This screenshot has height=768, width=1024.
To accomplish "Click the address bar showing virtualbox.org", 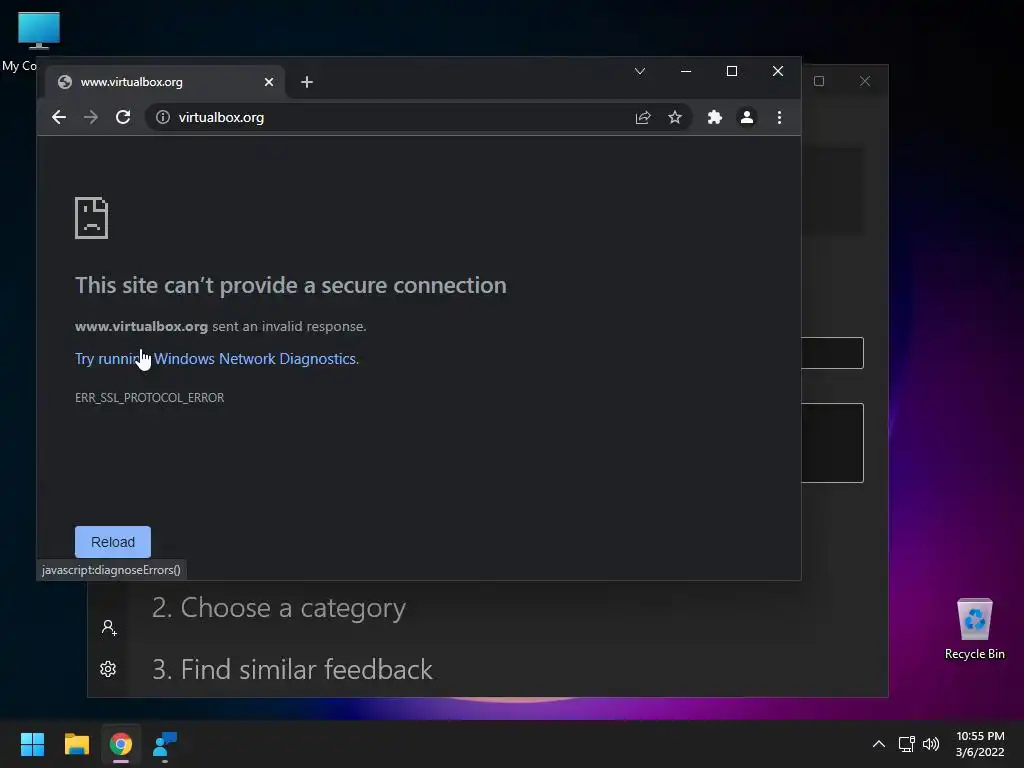I will [x=418, y=118].
